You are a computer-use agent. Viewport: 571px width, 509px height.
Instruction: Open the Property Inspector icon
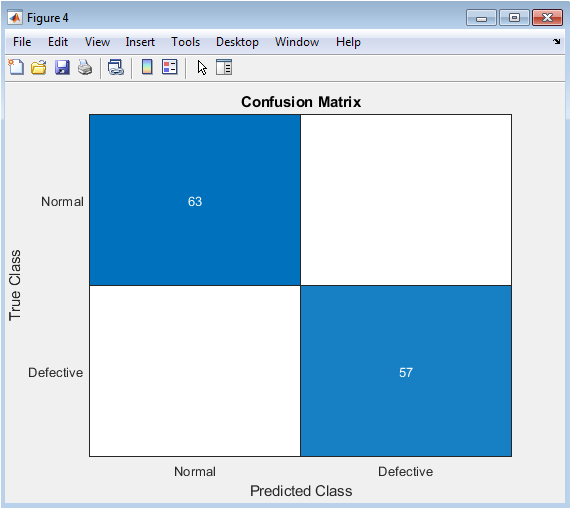click(x=224, y=67)
